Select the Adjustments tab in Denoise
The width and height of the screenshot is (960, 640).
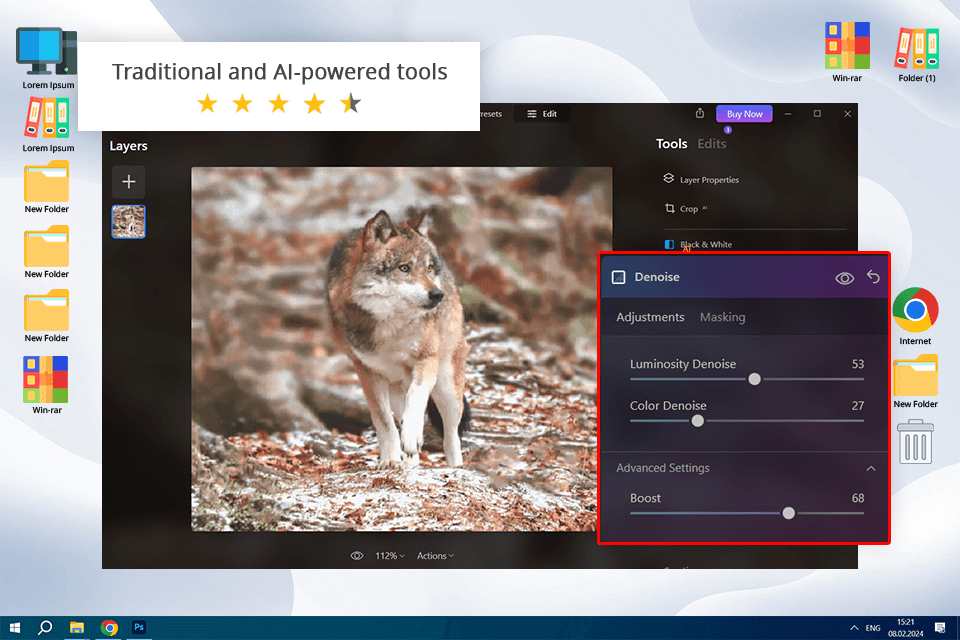point(650,317)
